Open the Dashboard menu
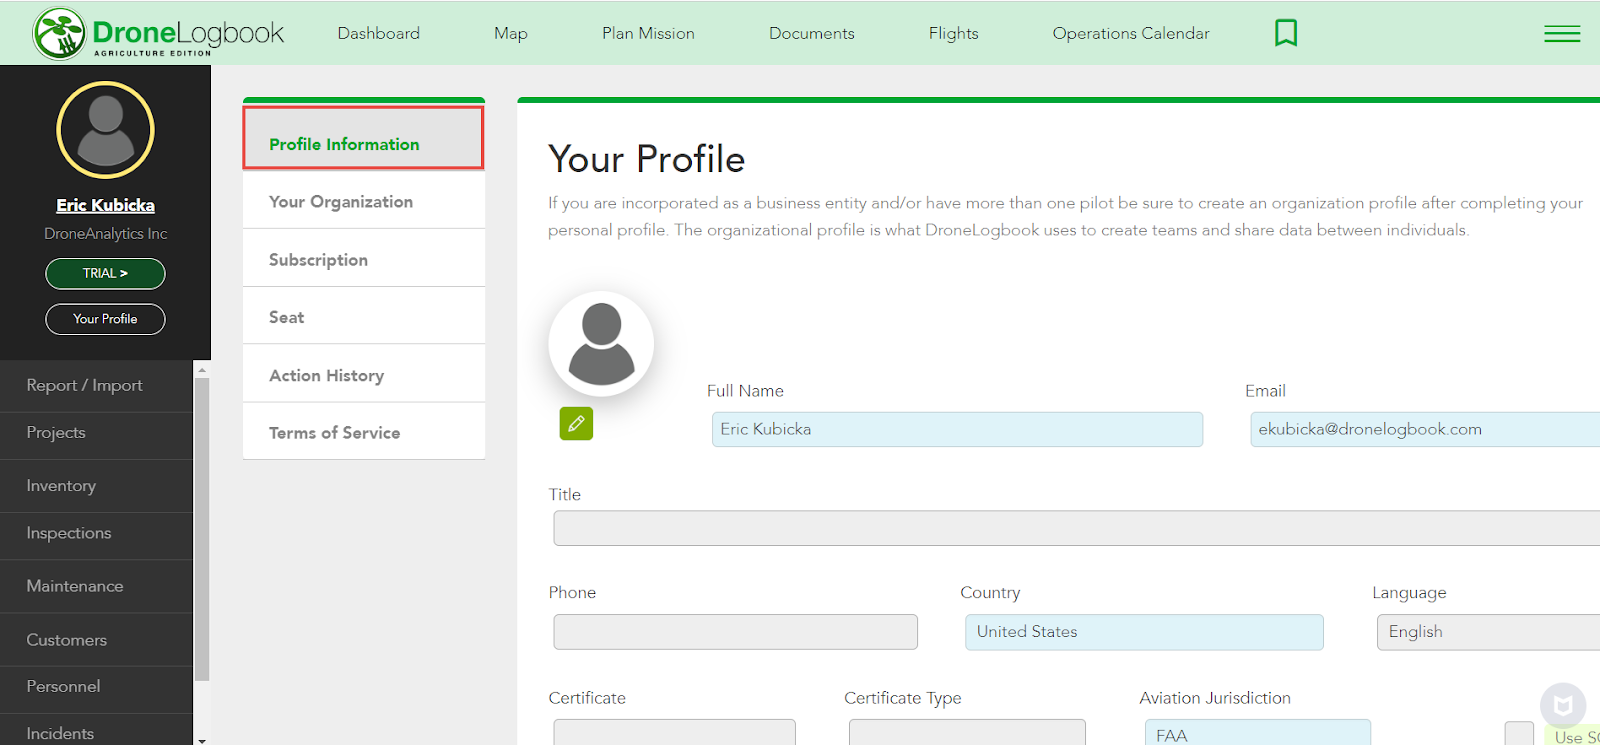1600x745 pixels. pos(379,33)
